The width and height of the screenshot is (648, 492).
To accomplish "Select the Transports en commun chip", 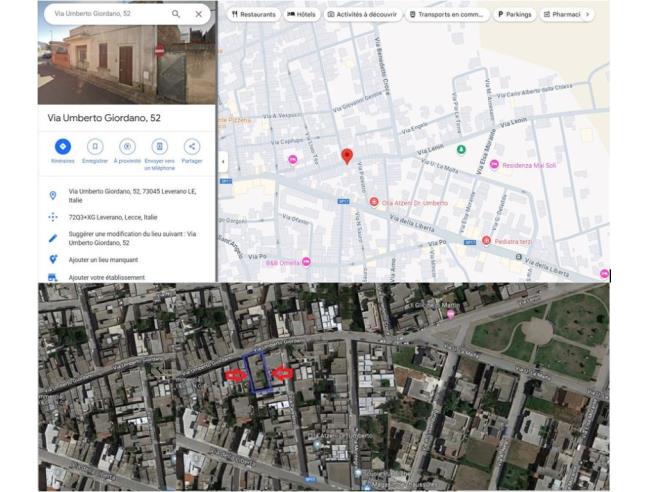I will coord(447,15).
